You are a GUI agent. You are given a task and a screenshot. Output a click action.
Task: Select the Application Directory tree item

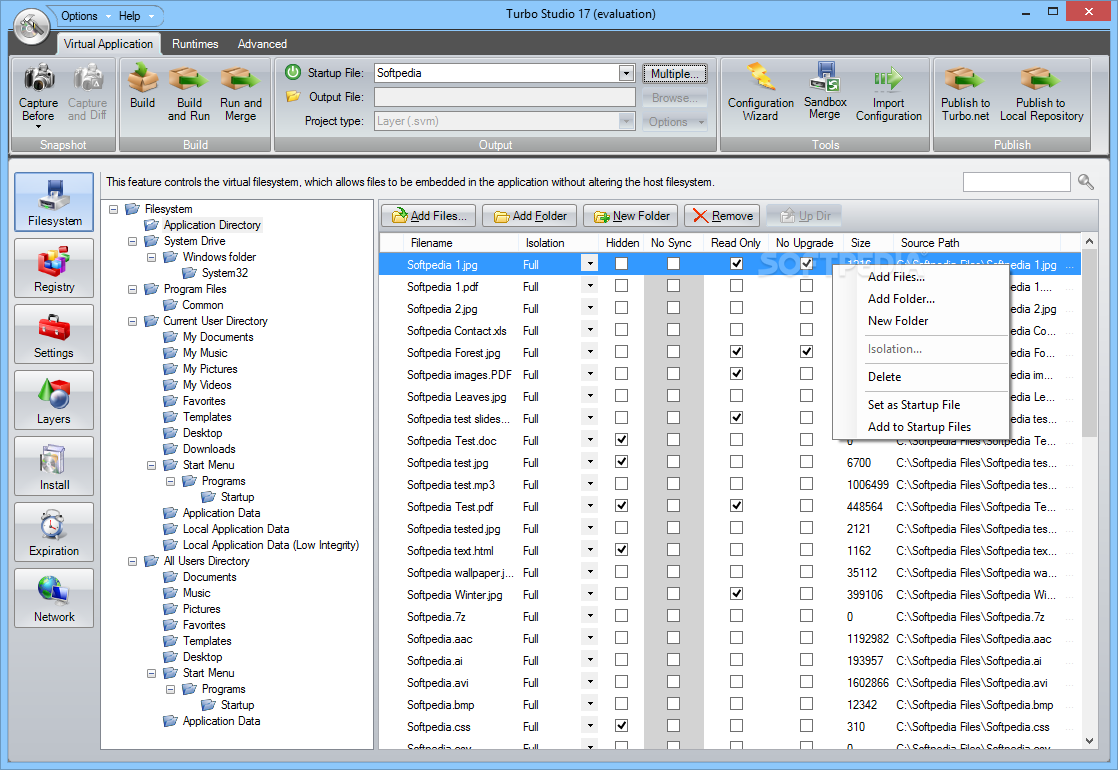(212, 225)
